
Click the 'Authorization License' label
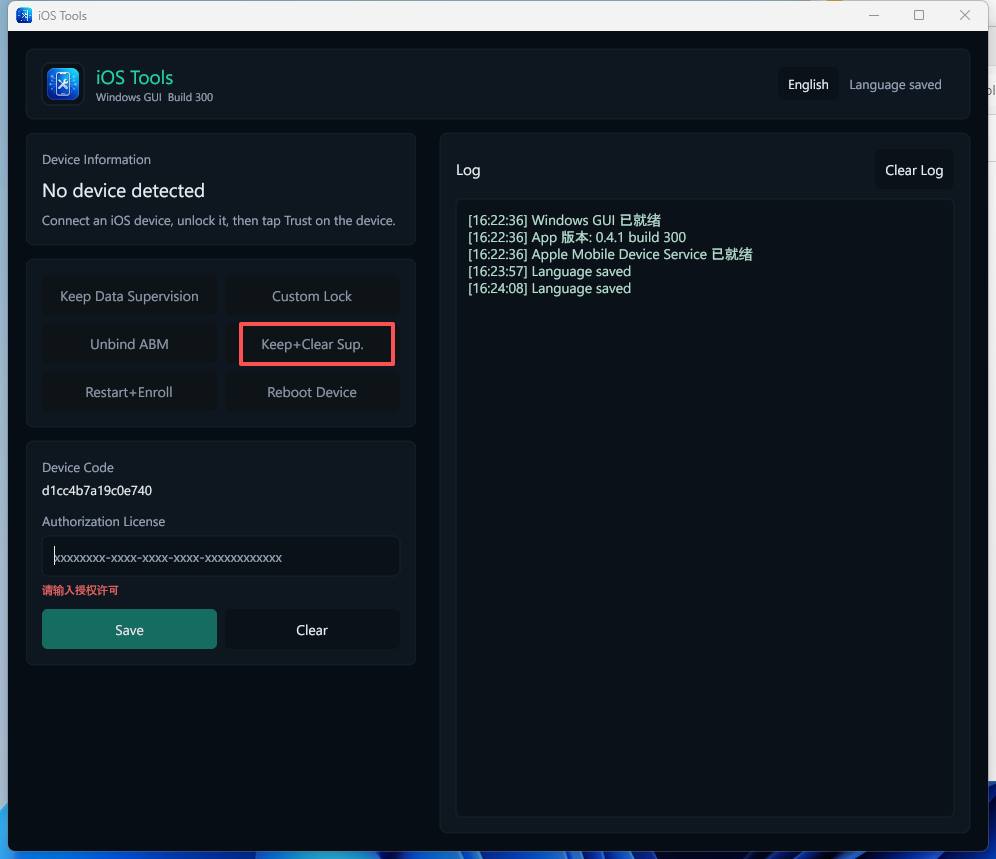[x=104, y=522]
